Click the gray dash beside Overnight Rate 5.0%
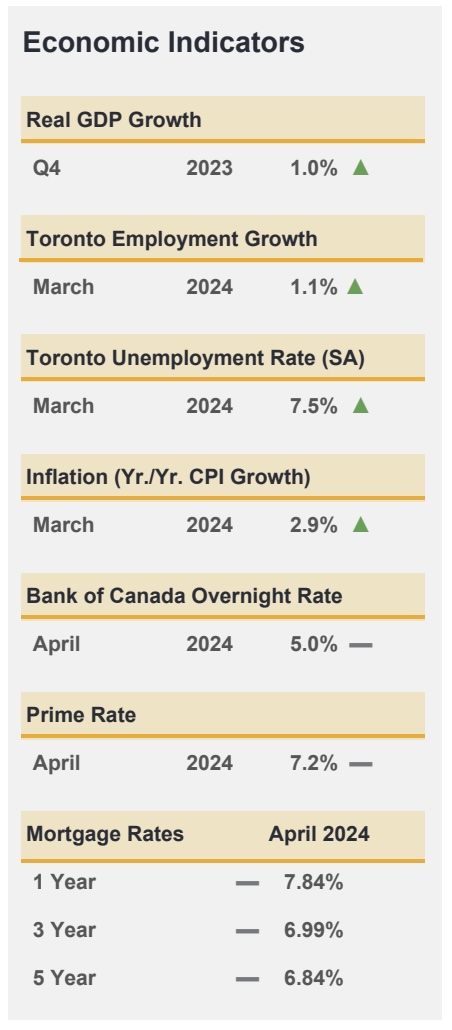452x1030 pixels. [x=361, y=645]
